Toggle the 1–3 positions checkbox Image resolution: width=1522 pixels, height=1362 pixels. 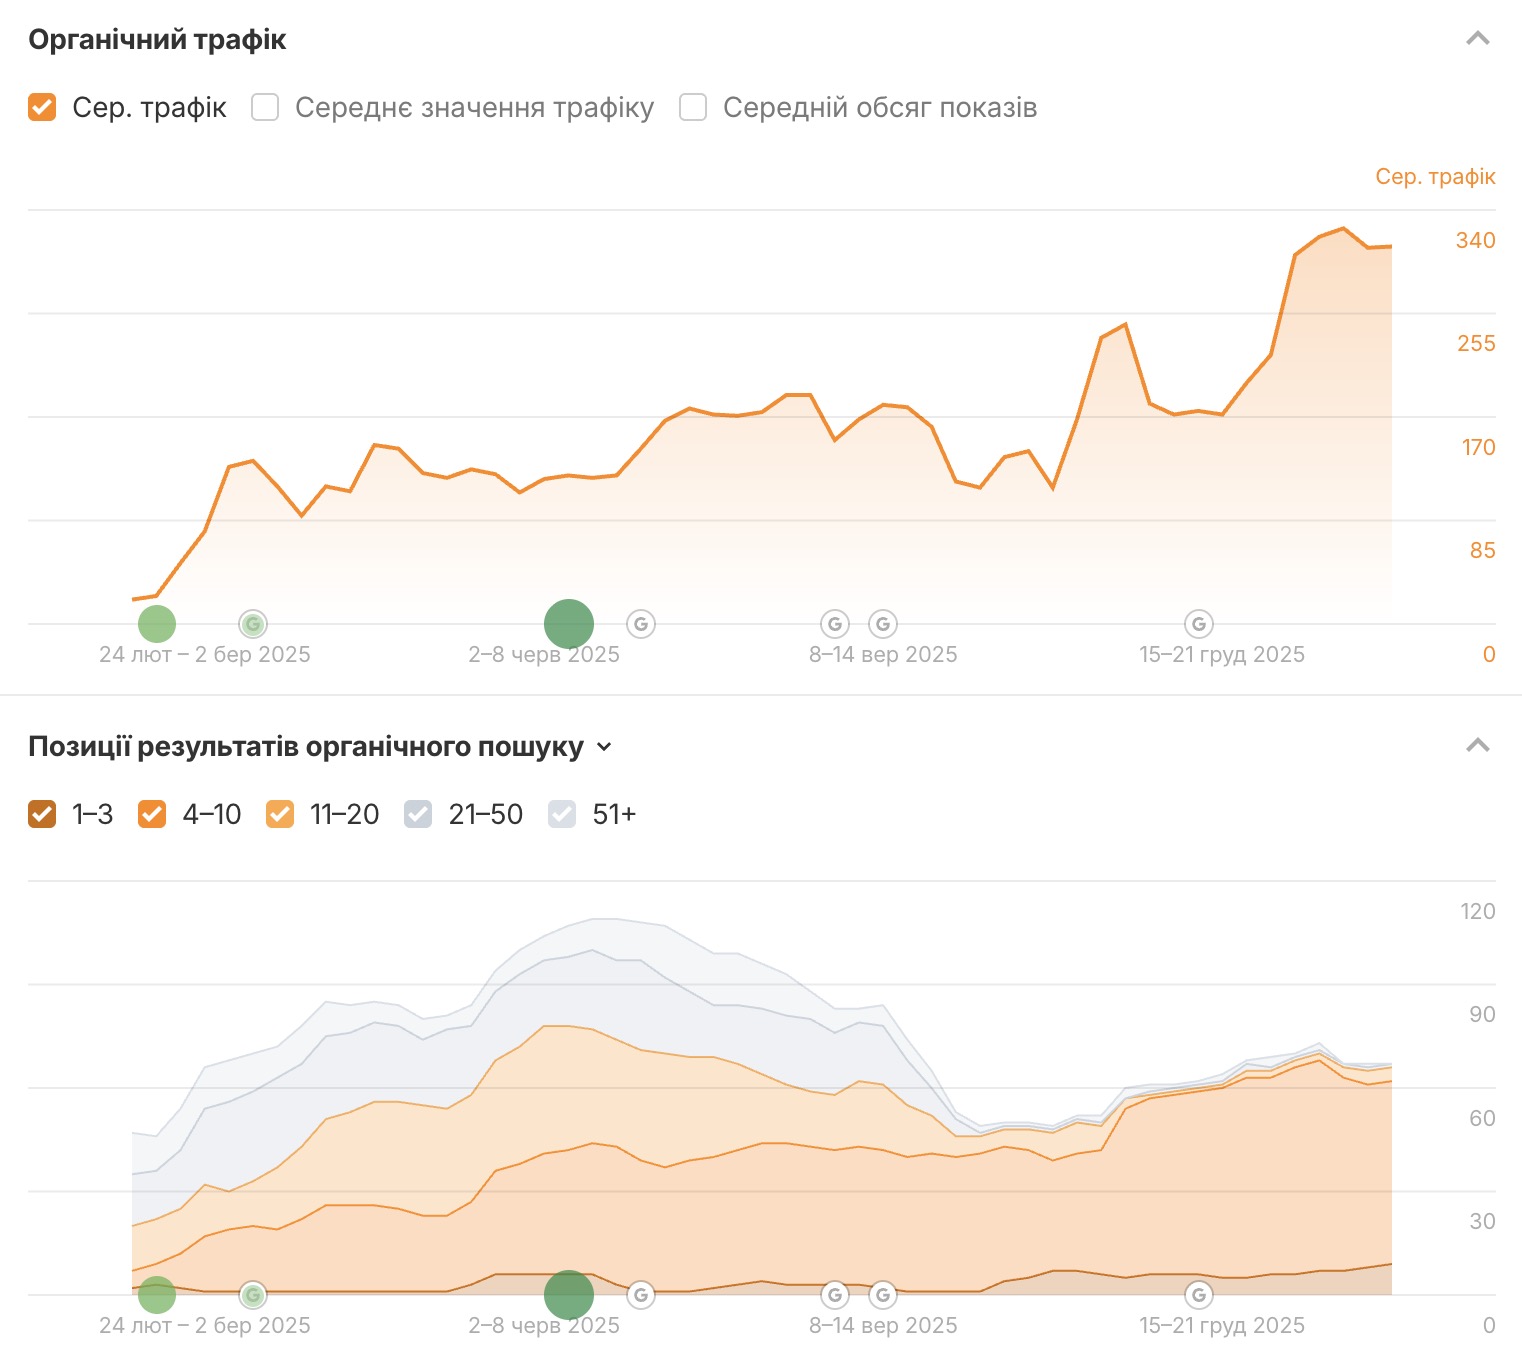click(x=42, y=814)
